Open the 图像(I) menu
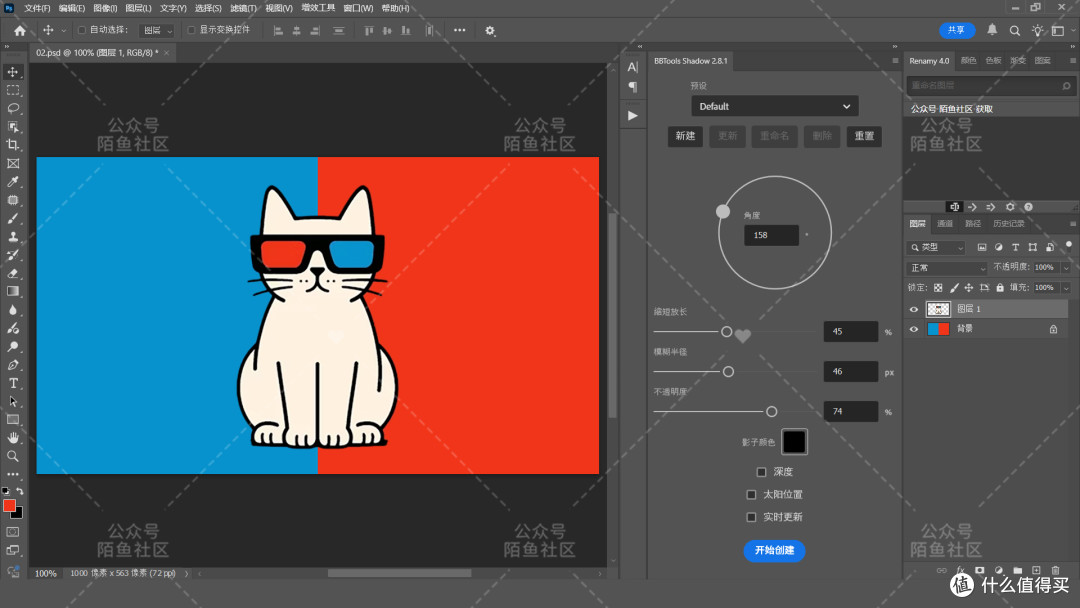The width and height of the screenshot is (1080, 608). [105, 8]
